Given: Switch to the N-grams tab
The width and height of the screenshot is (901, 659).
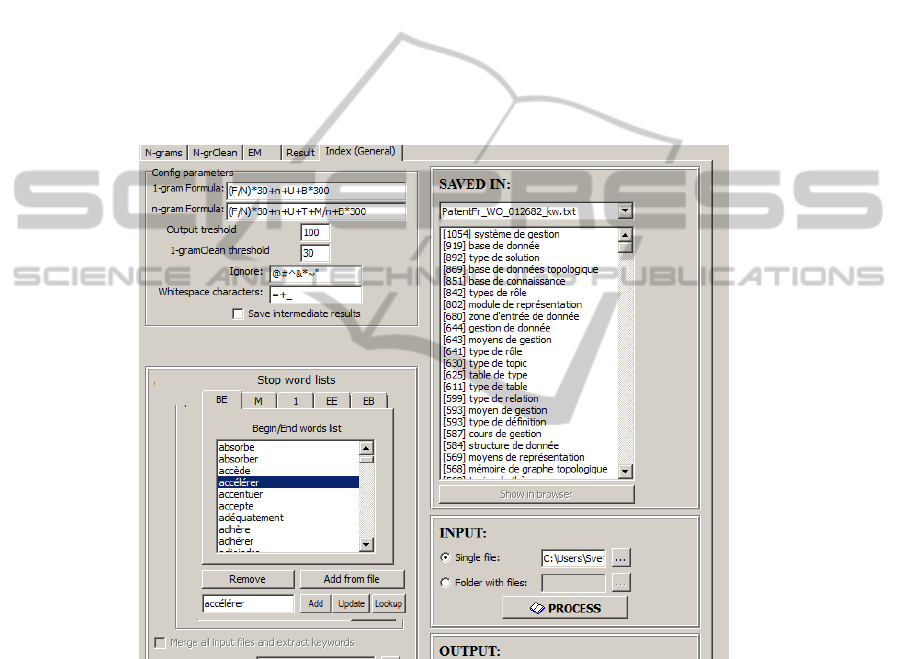Looking at the screenshot, I should point(163,153).
